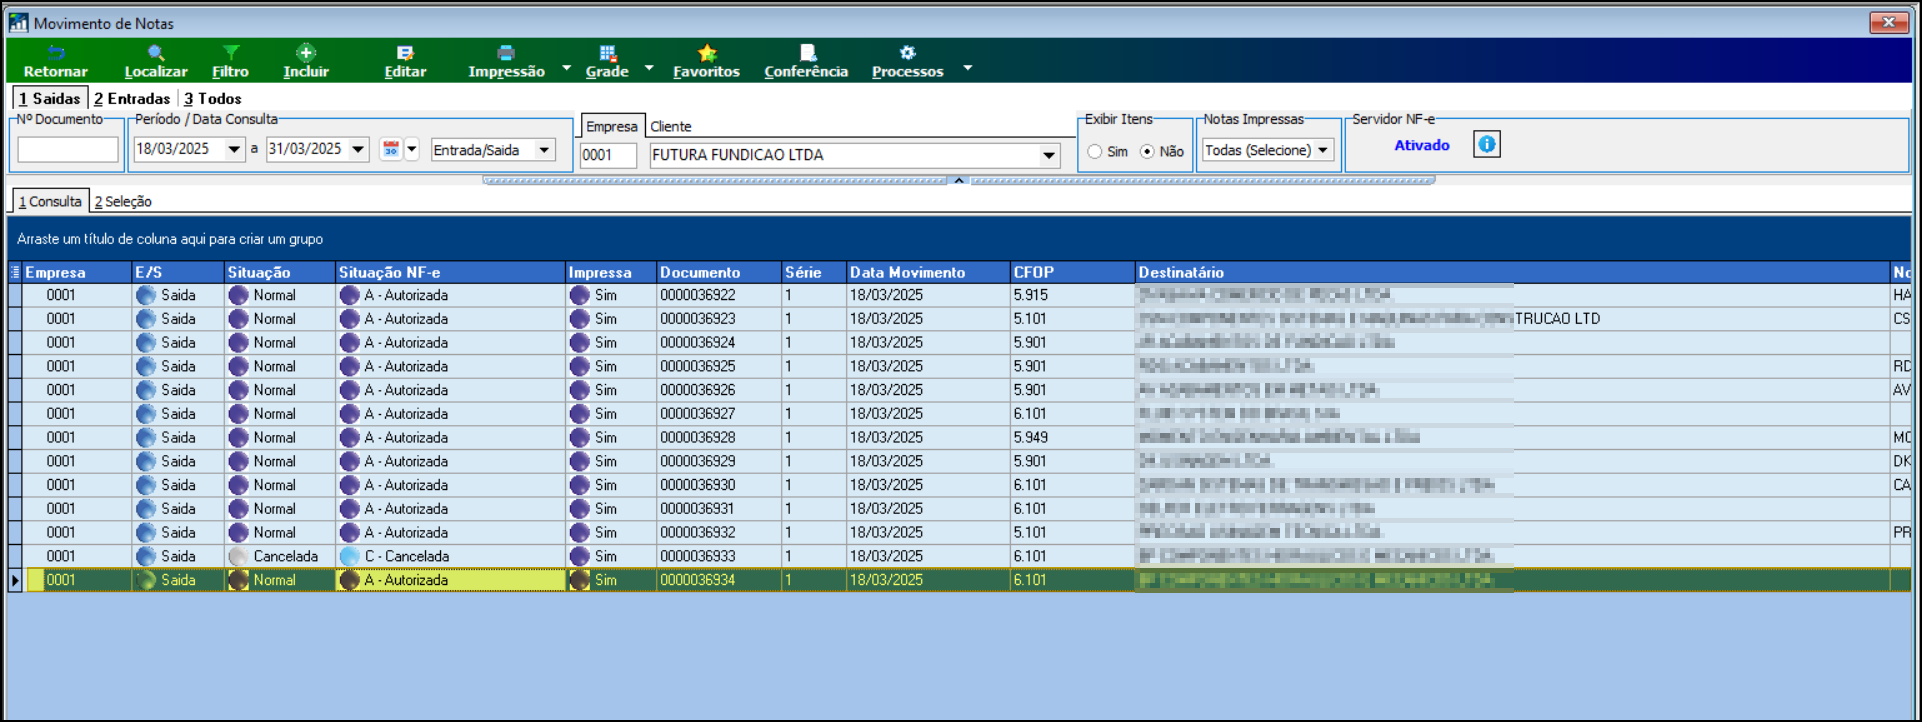Select the Empresa tab above the code field
1922x722 pixels.
click(x=612, y=126)
